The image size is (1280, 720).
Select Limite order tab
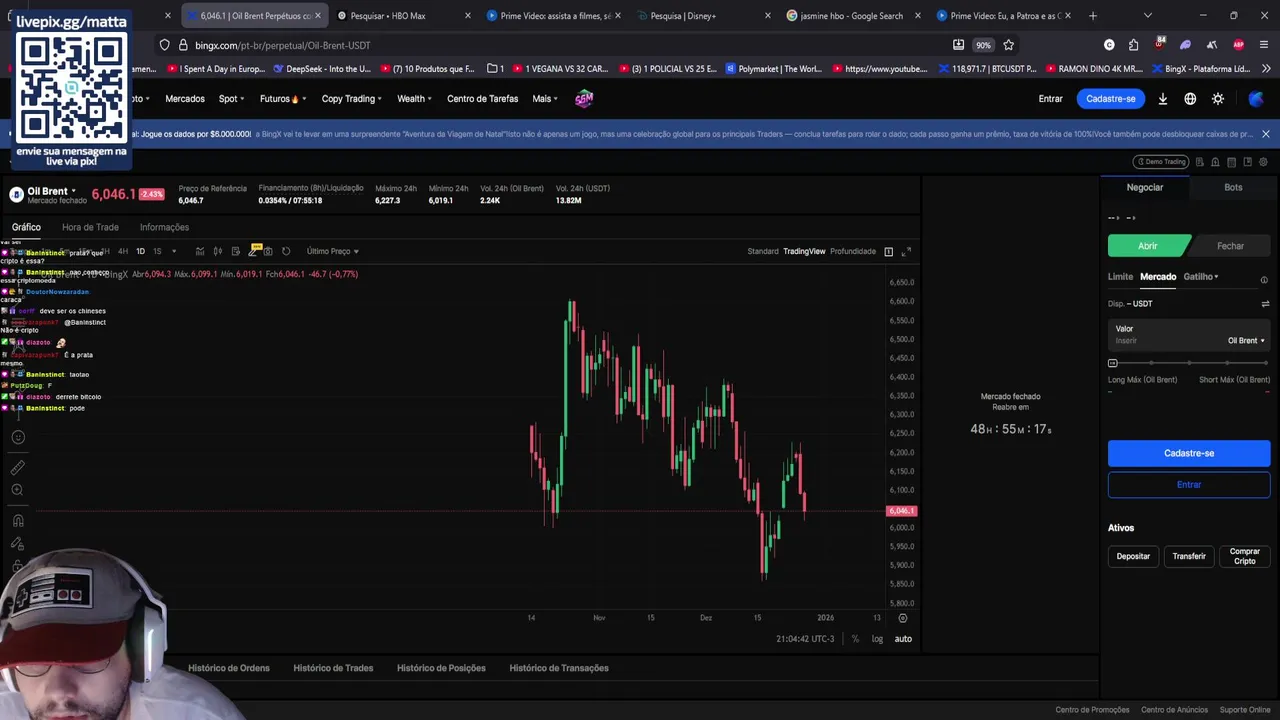[1120, 277]
